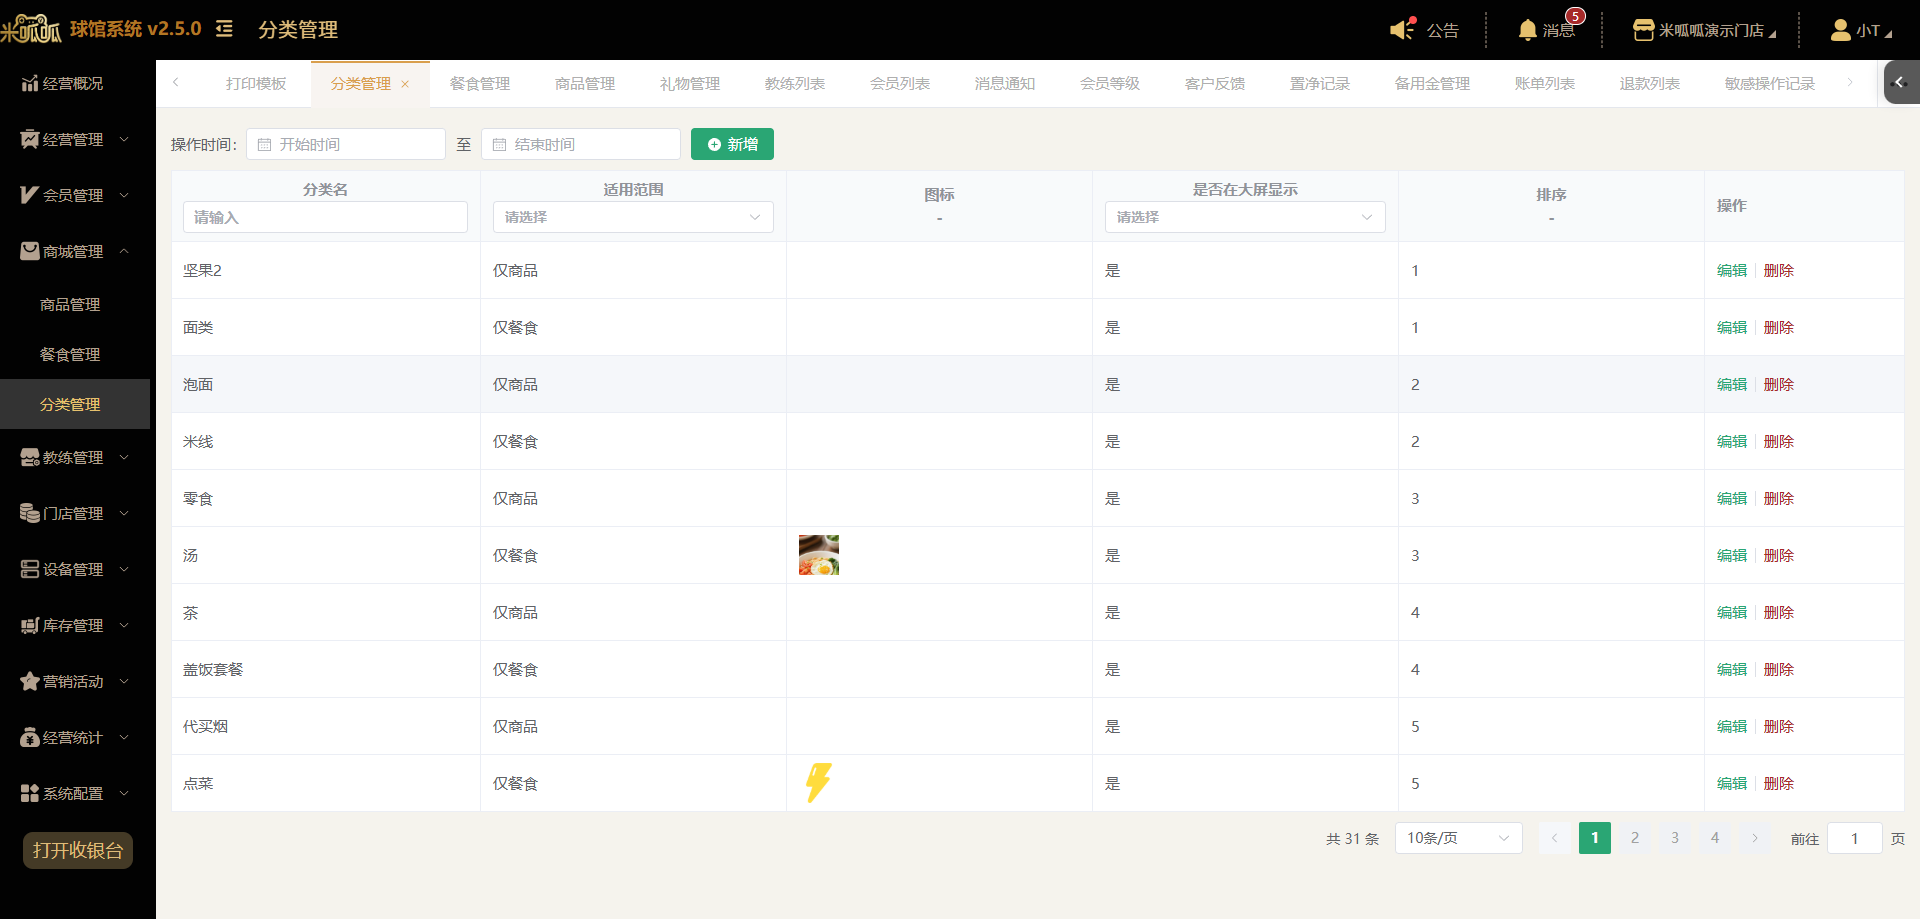Open the 公告 announcement speaker icon
The image size is (1920, 919).
[x=1403, y=29]
